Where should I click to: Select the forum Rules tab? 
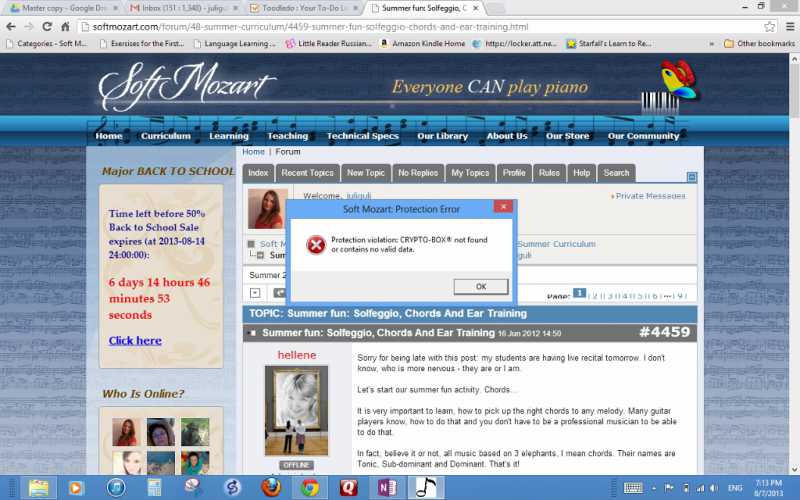(x=549, y=173)
